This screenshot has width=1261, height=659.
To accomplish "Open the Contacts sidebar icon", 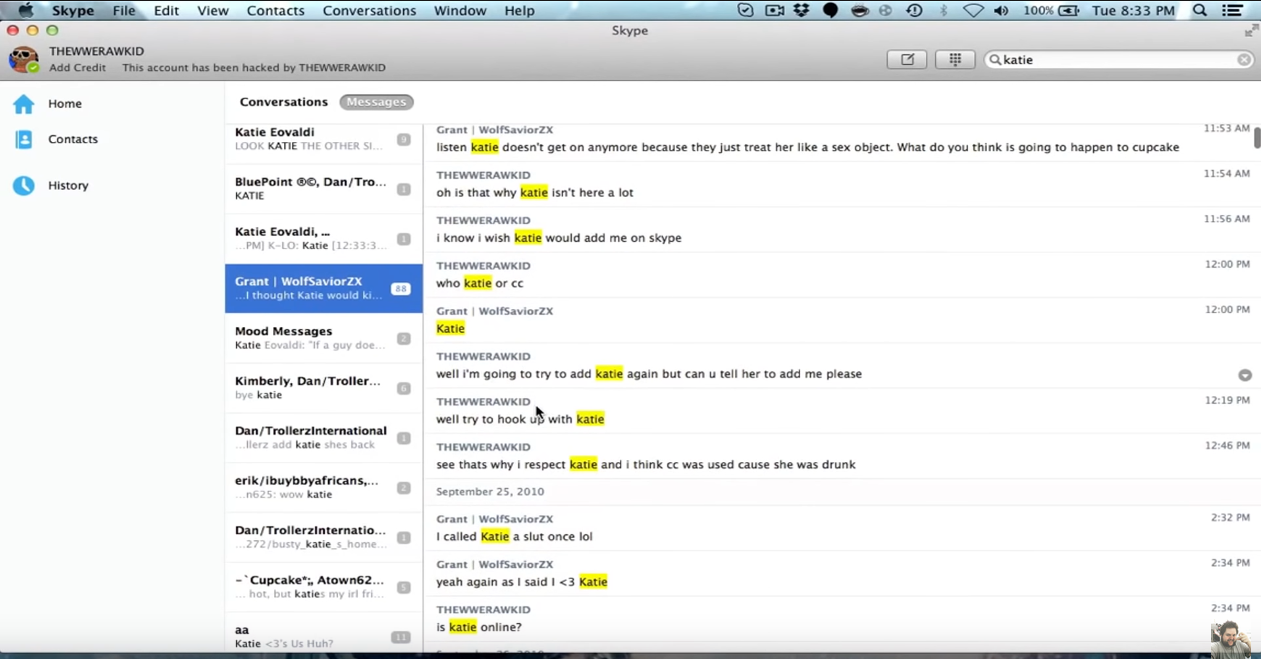I will (x=23, y=140).
